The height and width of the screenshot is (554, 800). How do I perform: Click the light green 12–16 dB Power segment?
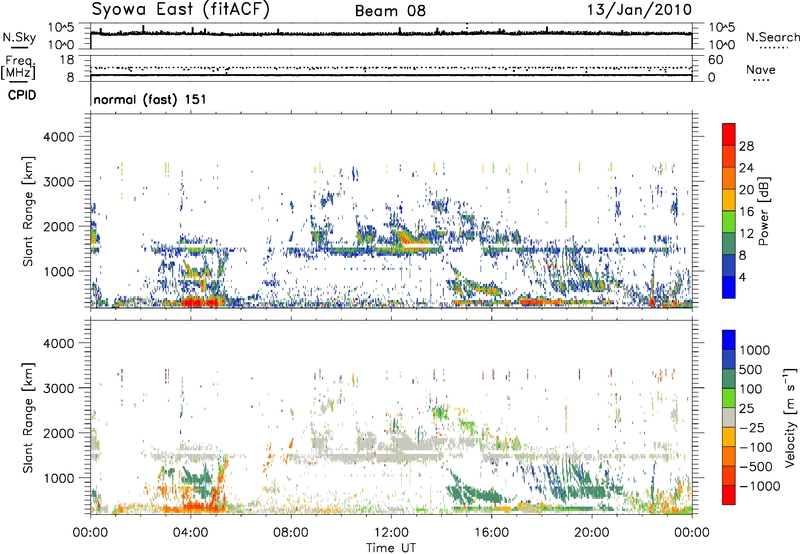coord(729,222)
